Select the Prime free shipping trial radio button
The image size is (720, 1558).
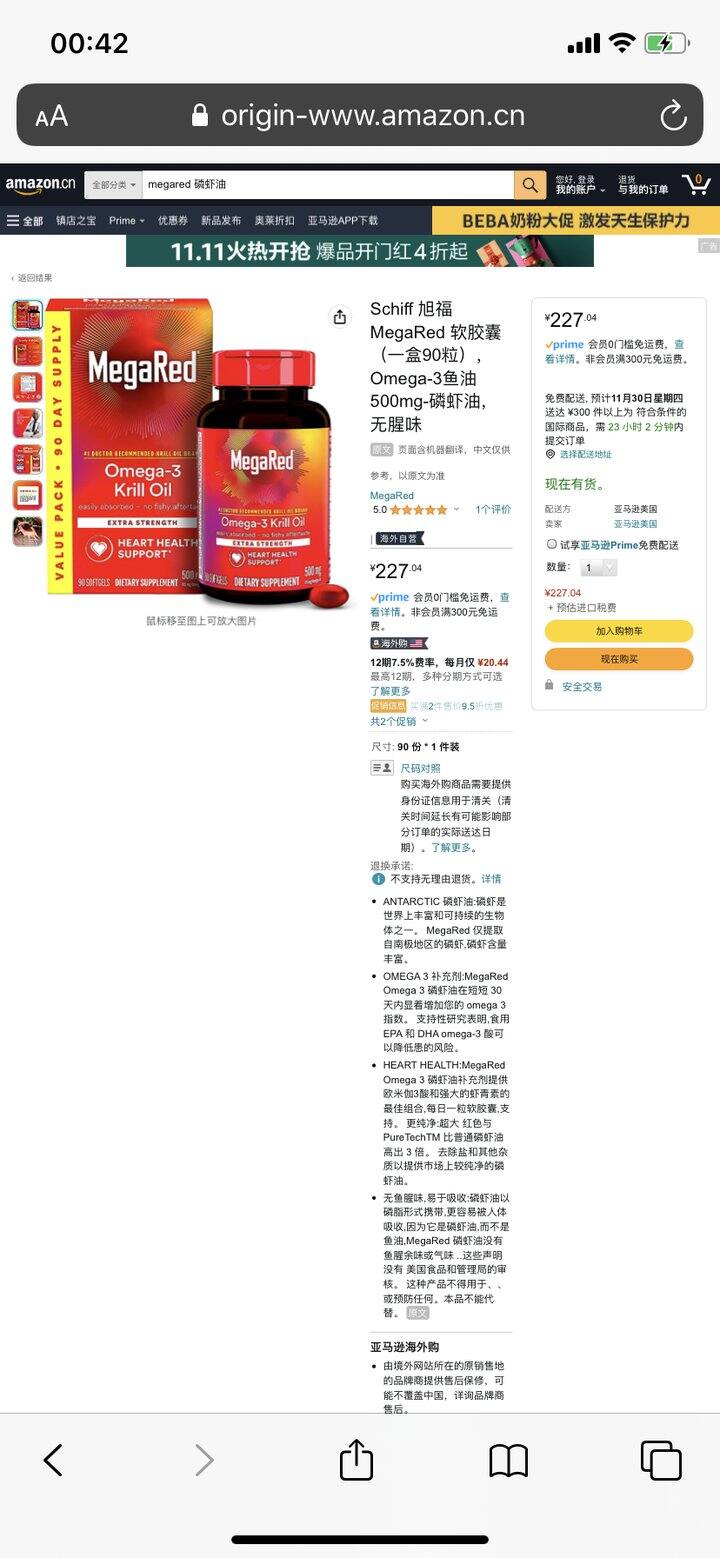coord(552,544)
